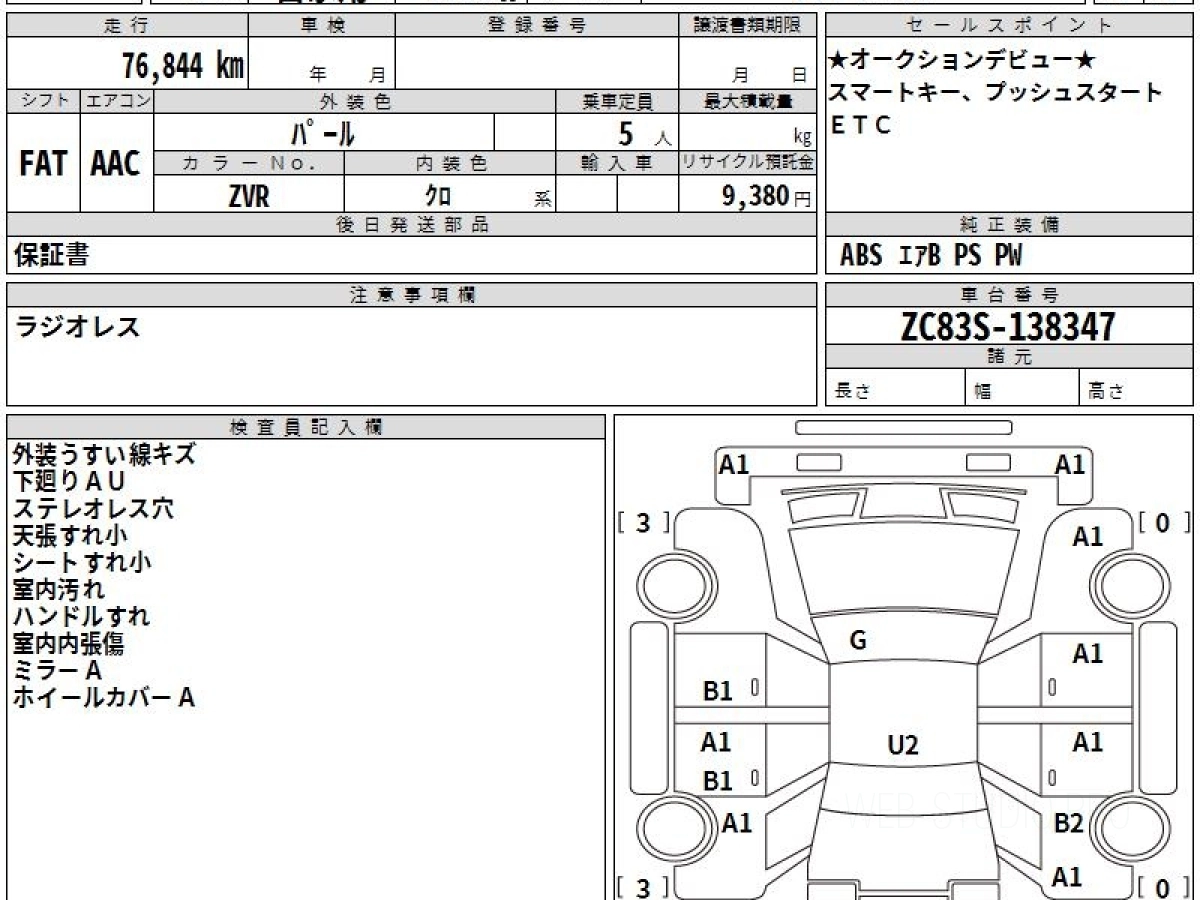Select the 保証書 entry

[x=51, y=255]
